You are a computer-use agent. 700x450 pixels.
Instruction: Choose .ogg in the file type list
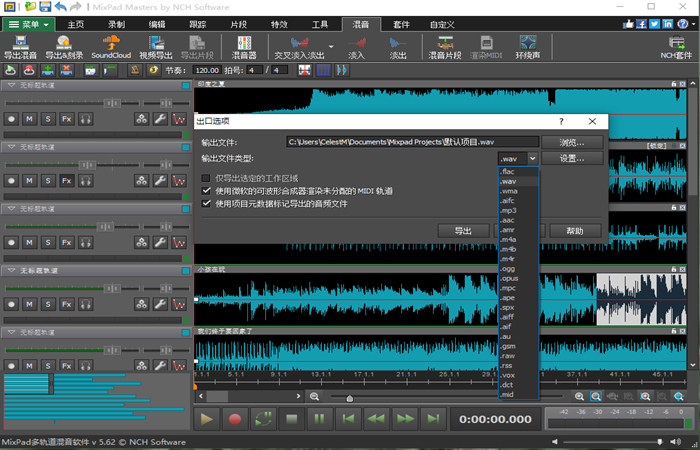[519, 269]
